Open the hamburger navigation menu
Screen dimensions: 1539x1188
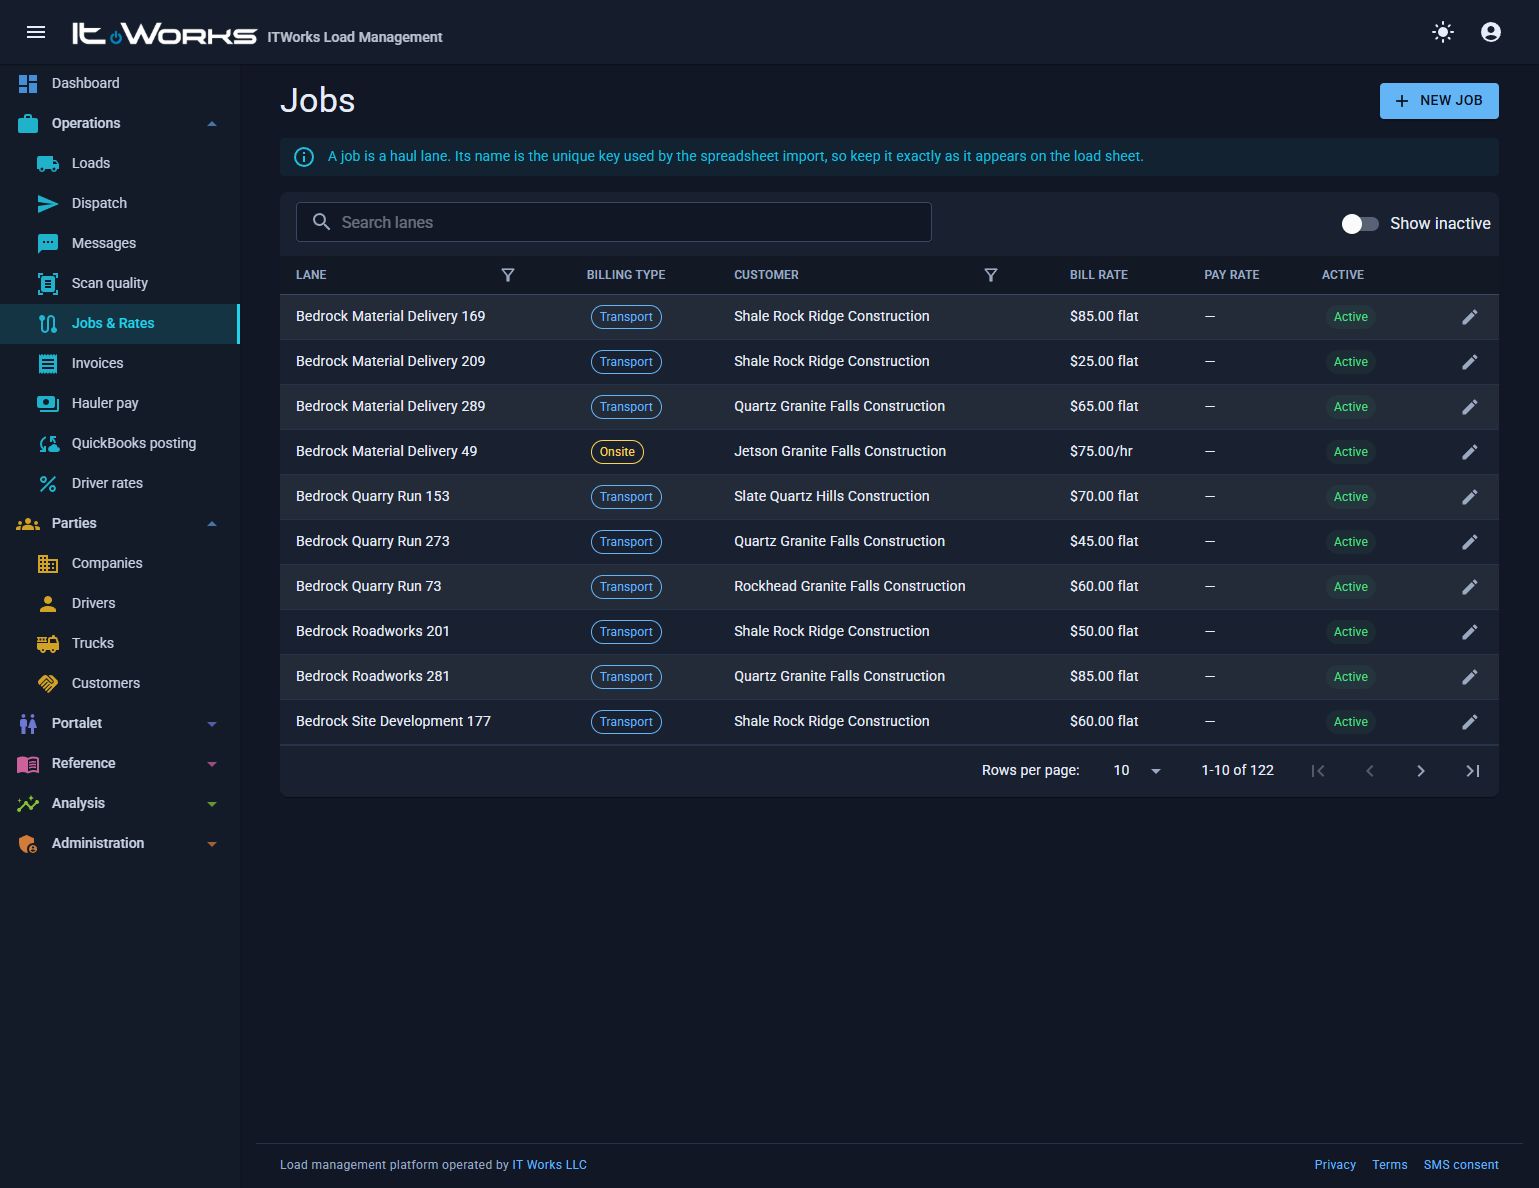(x=36, y=32)
